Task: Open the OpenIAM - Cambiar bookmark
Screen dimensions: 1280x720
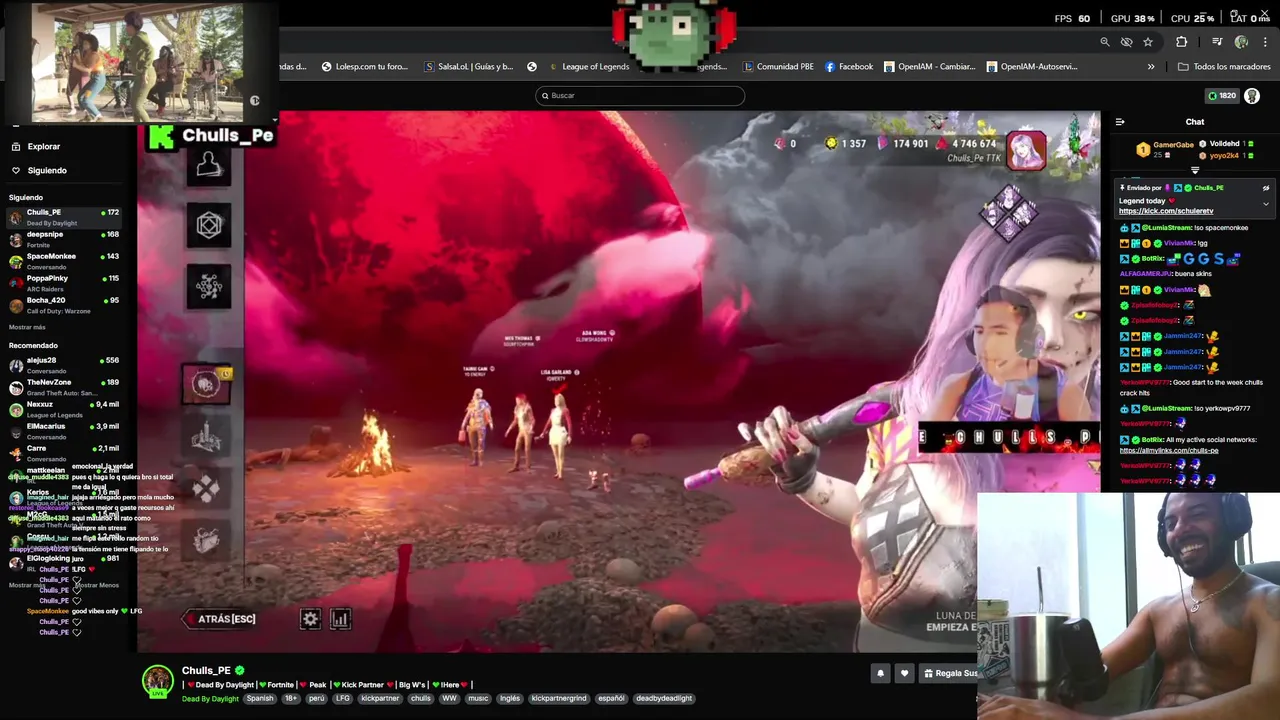Action: coord(929,67)
